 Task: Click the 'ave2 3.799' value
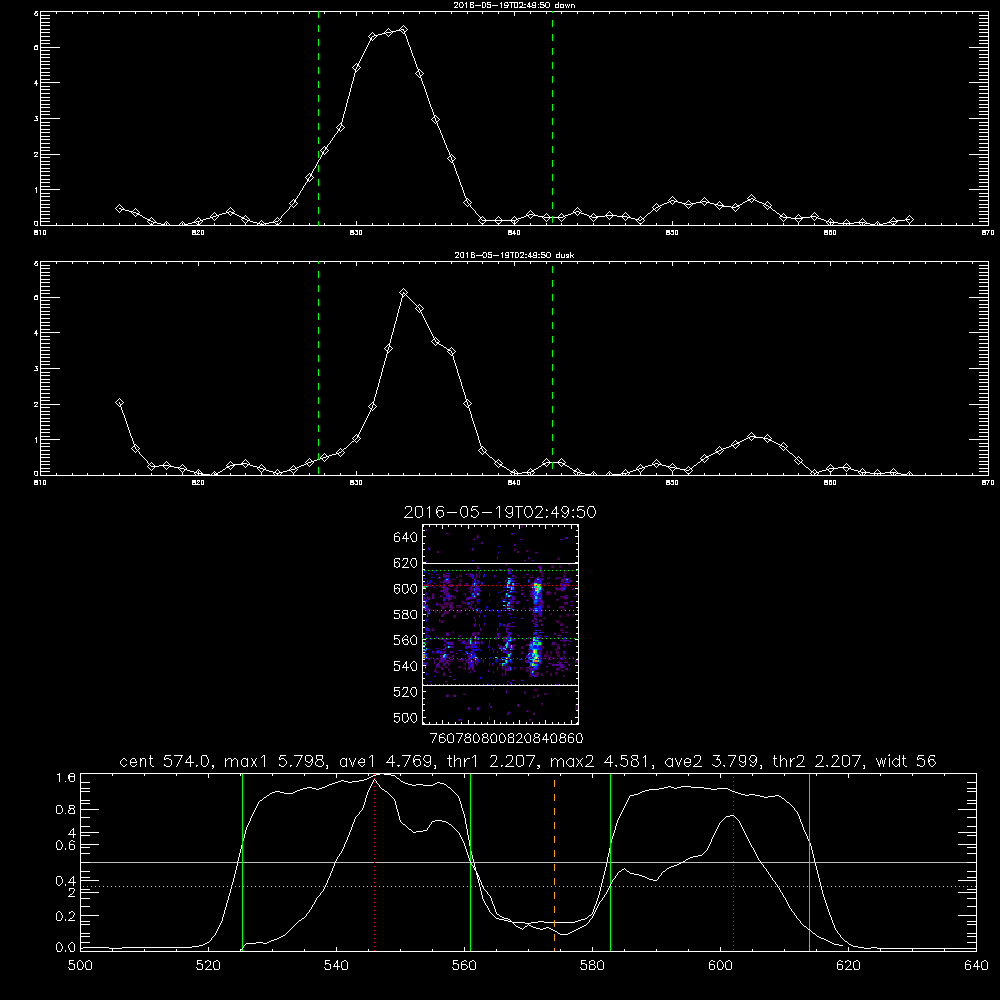[712, 761]
